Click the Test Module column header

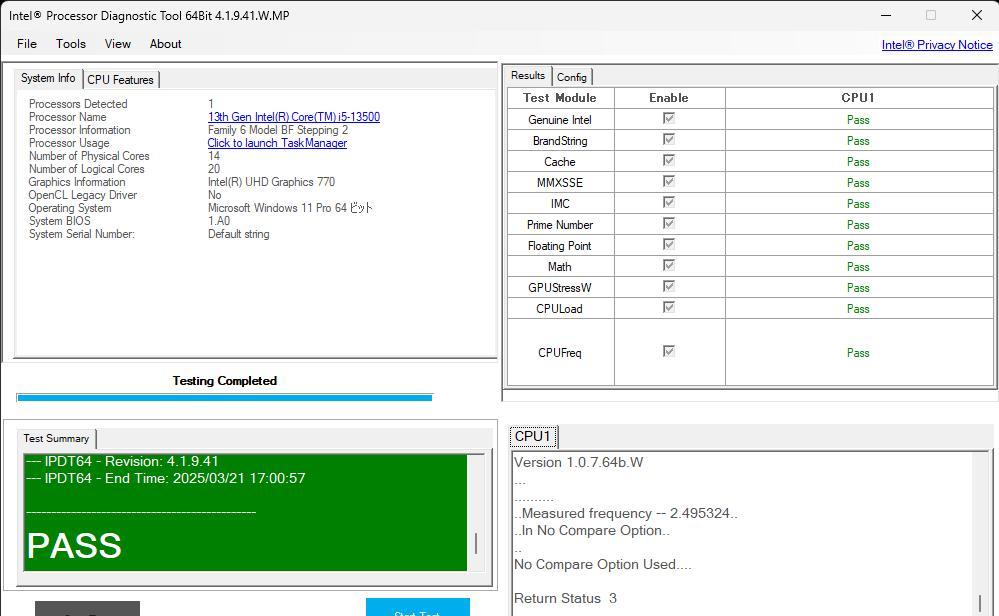(x=560, y=98)
